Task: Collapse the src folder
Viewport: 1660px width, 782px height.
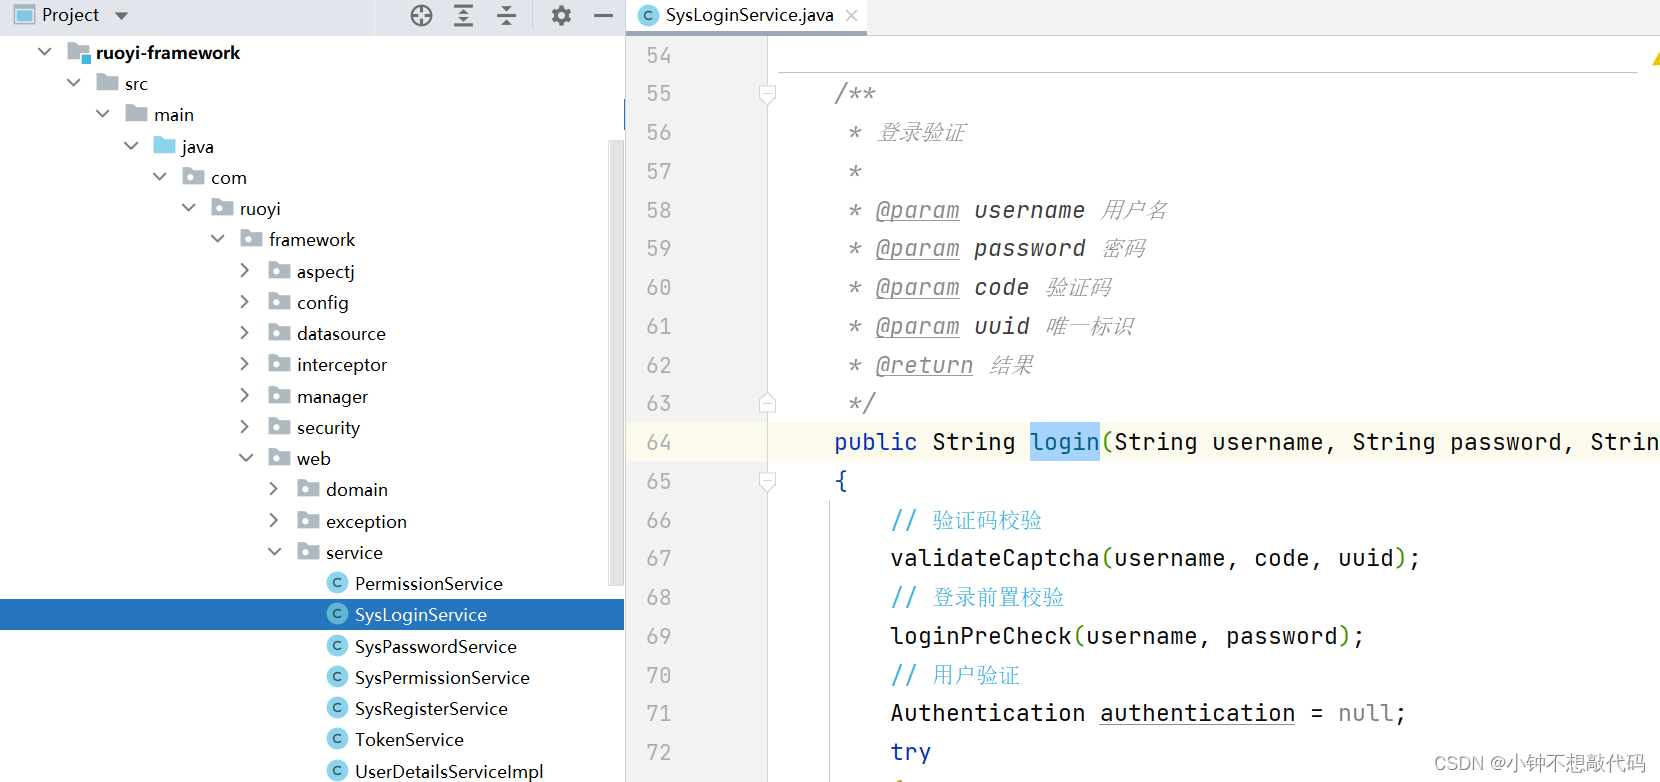Action: pyautogui.click(x=73, y=83)
